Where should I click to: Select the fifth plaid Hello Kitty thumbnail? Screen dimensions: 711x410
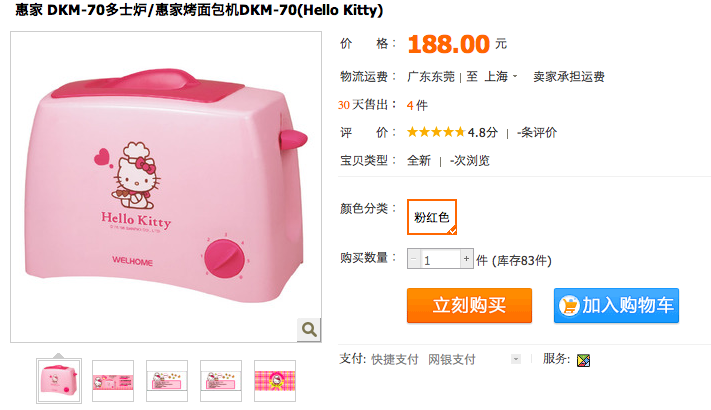tap(275, 381)
